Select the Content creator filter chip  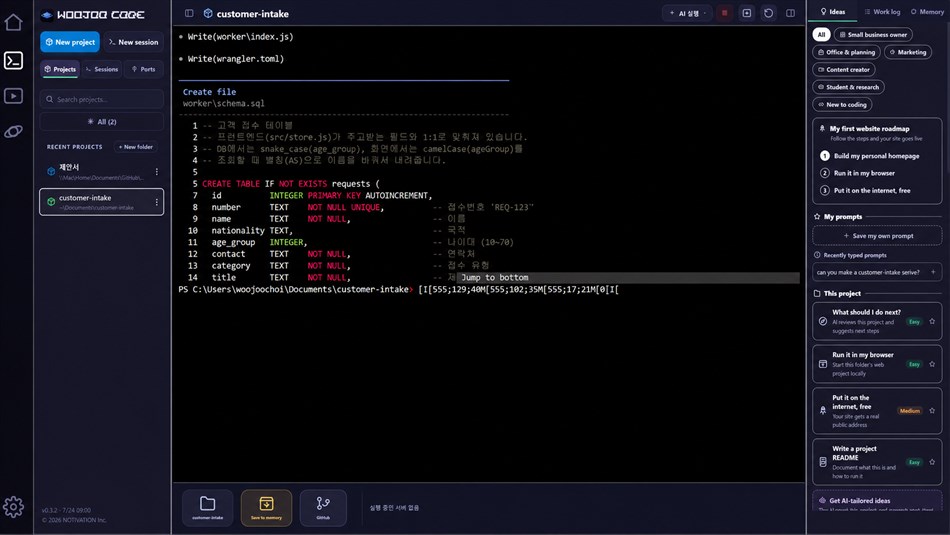pyautogui.click(x=843, y=70)
